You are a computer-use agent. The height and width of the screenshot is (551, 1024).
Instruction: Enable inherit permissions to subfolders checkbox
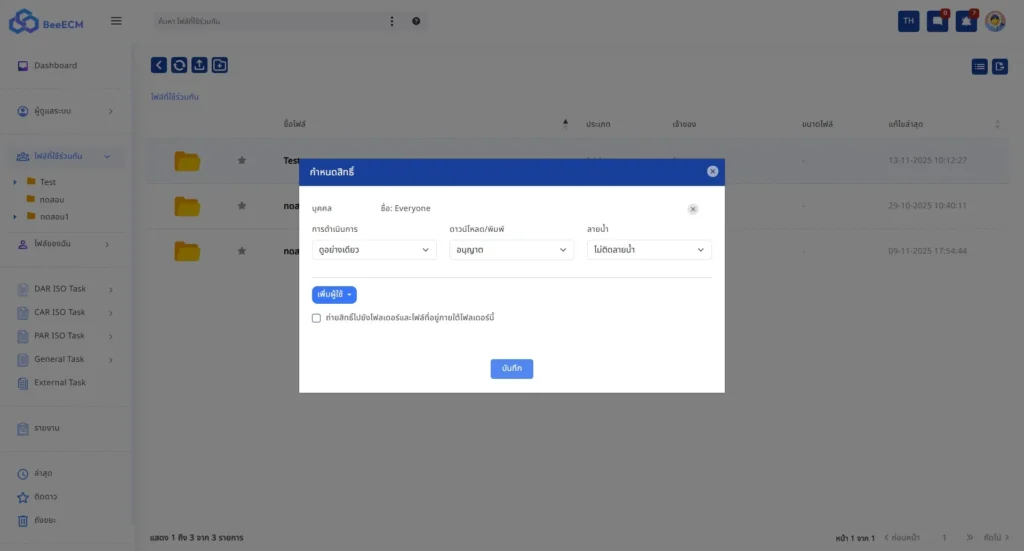[x=317, y=318]
